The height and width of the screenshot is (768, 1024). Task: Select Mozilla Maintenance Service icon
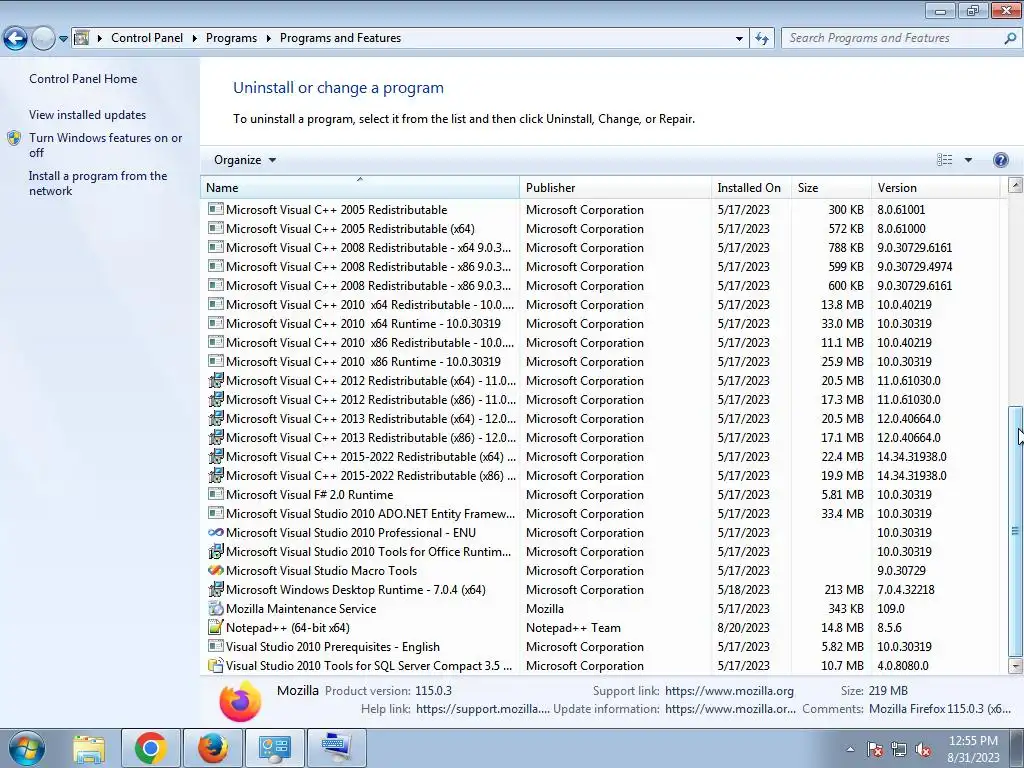pyautogui.click(x=216, y=608)
